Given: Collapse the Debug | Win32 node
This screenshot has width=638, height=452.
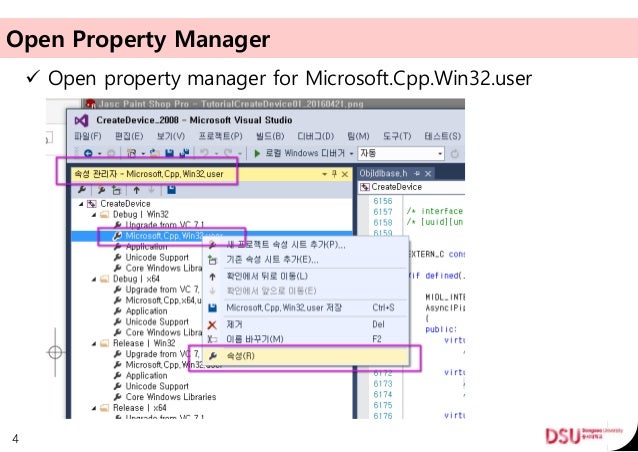Looking at the screenshot, I should (x=94, y=214).
